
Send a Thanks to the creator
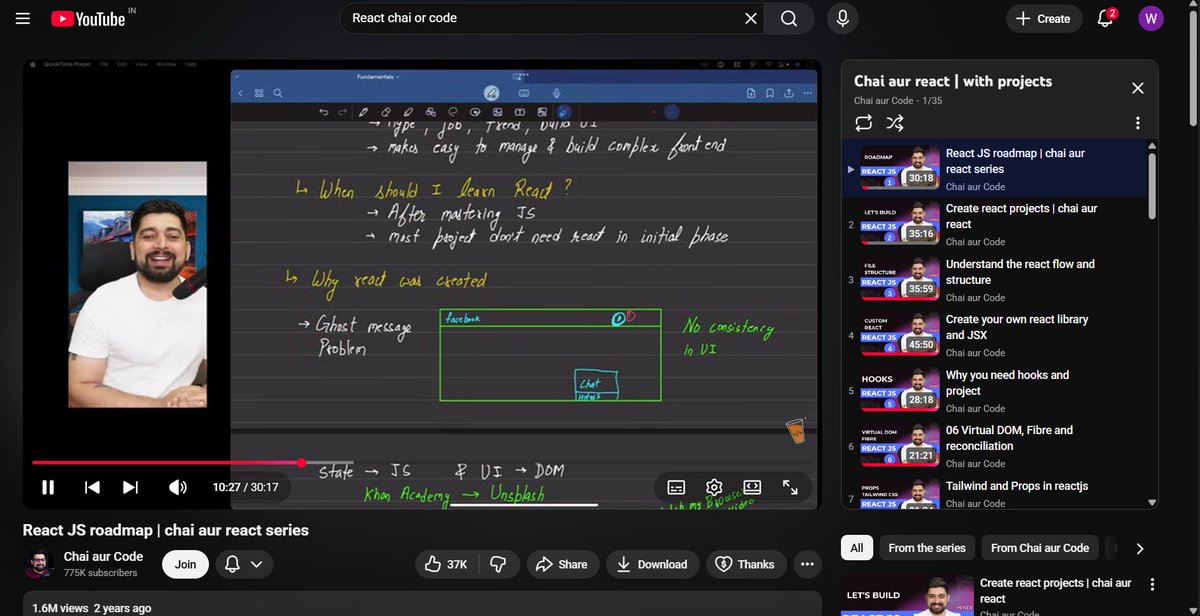(745, 564)
